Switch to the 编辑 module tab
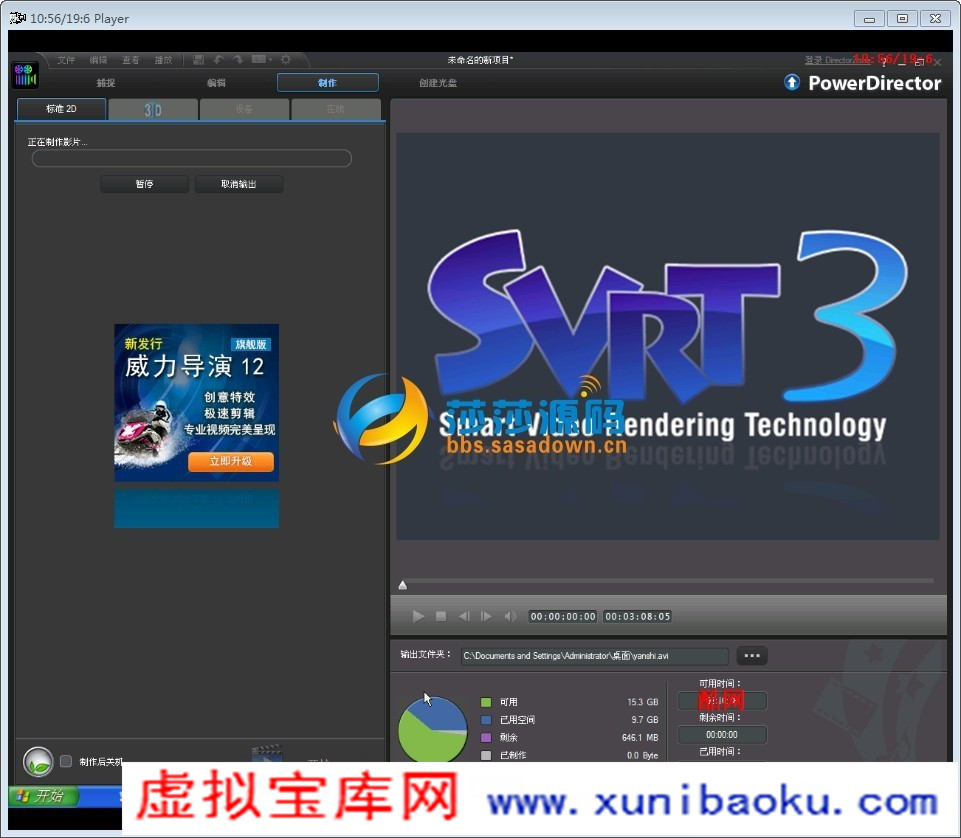The image size is (961, 838). coord(216,83)
